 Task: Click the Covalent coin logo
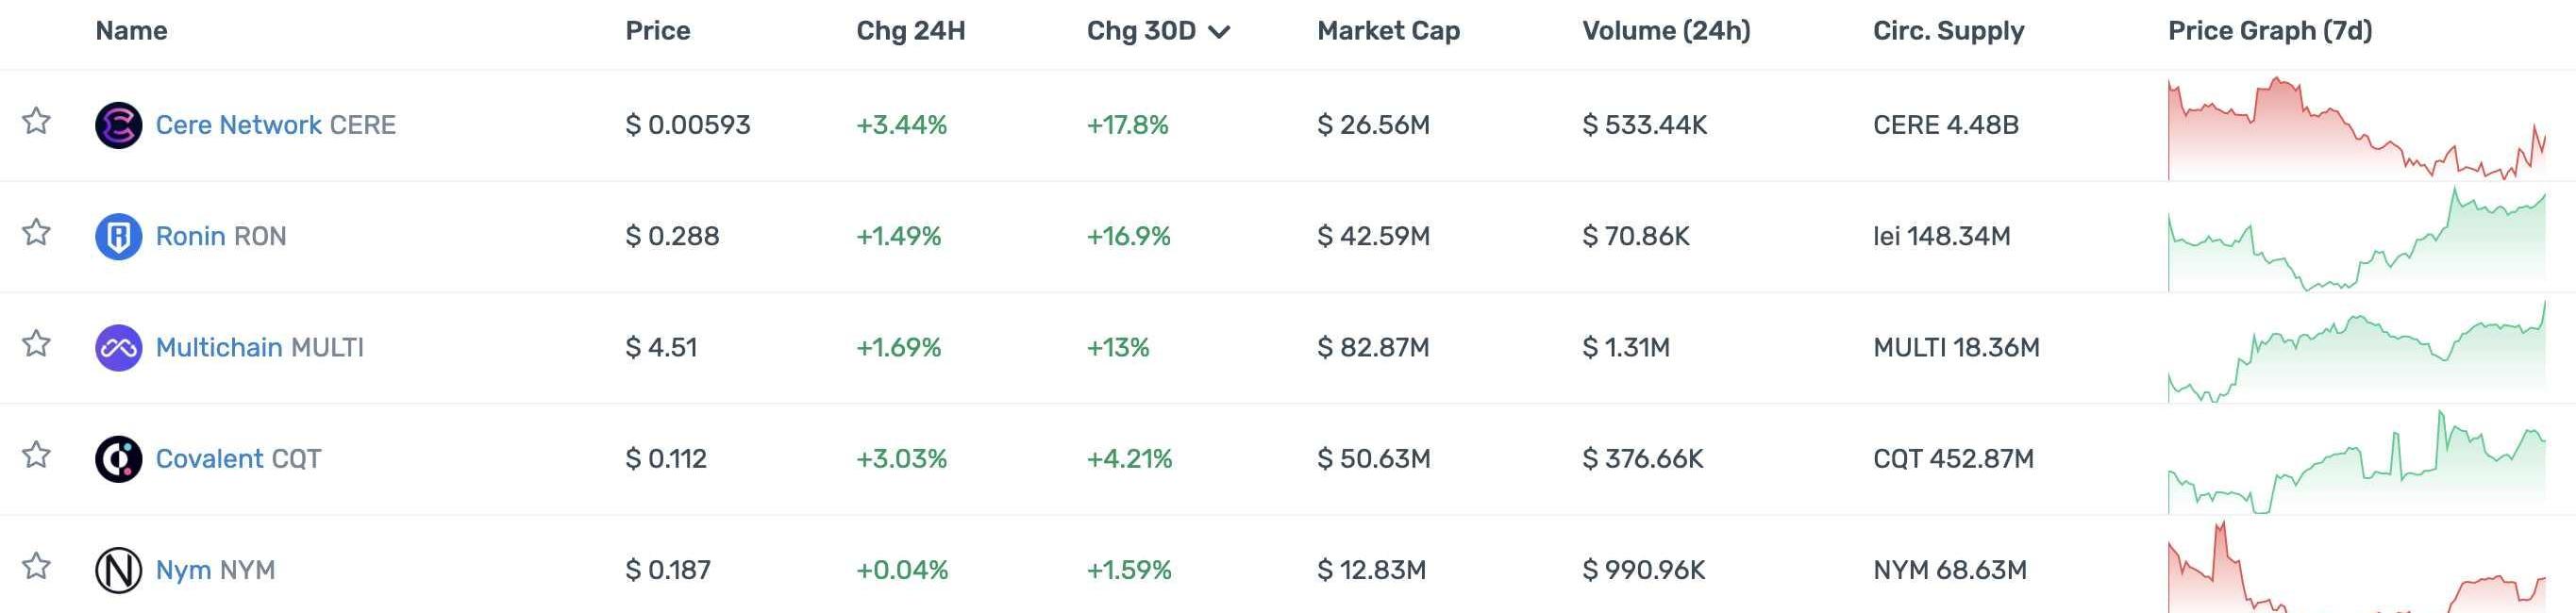coord(118,459)
